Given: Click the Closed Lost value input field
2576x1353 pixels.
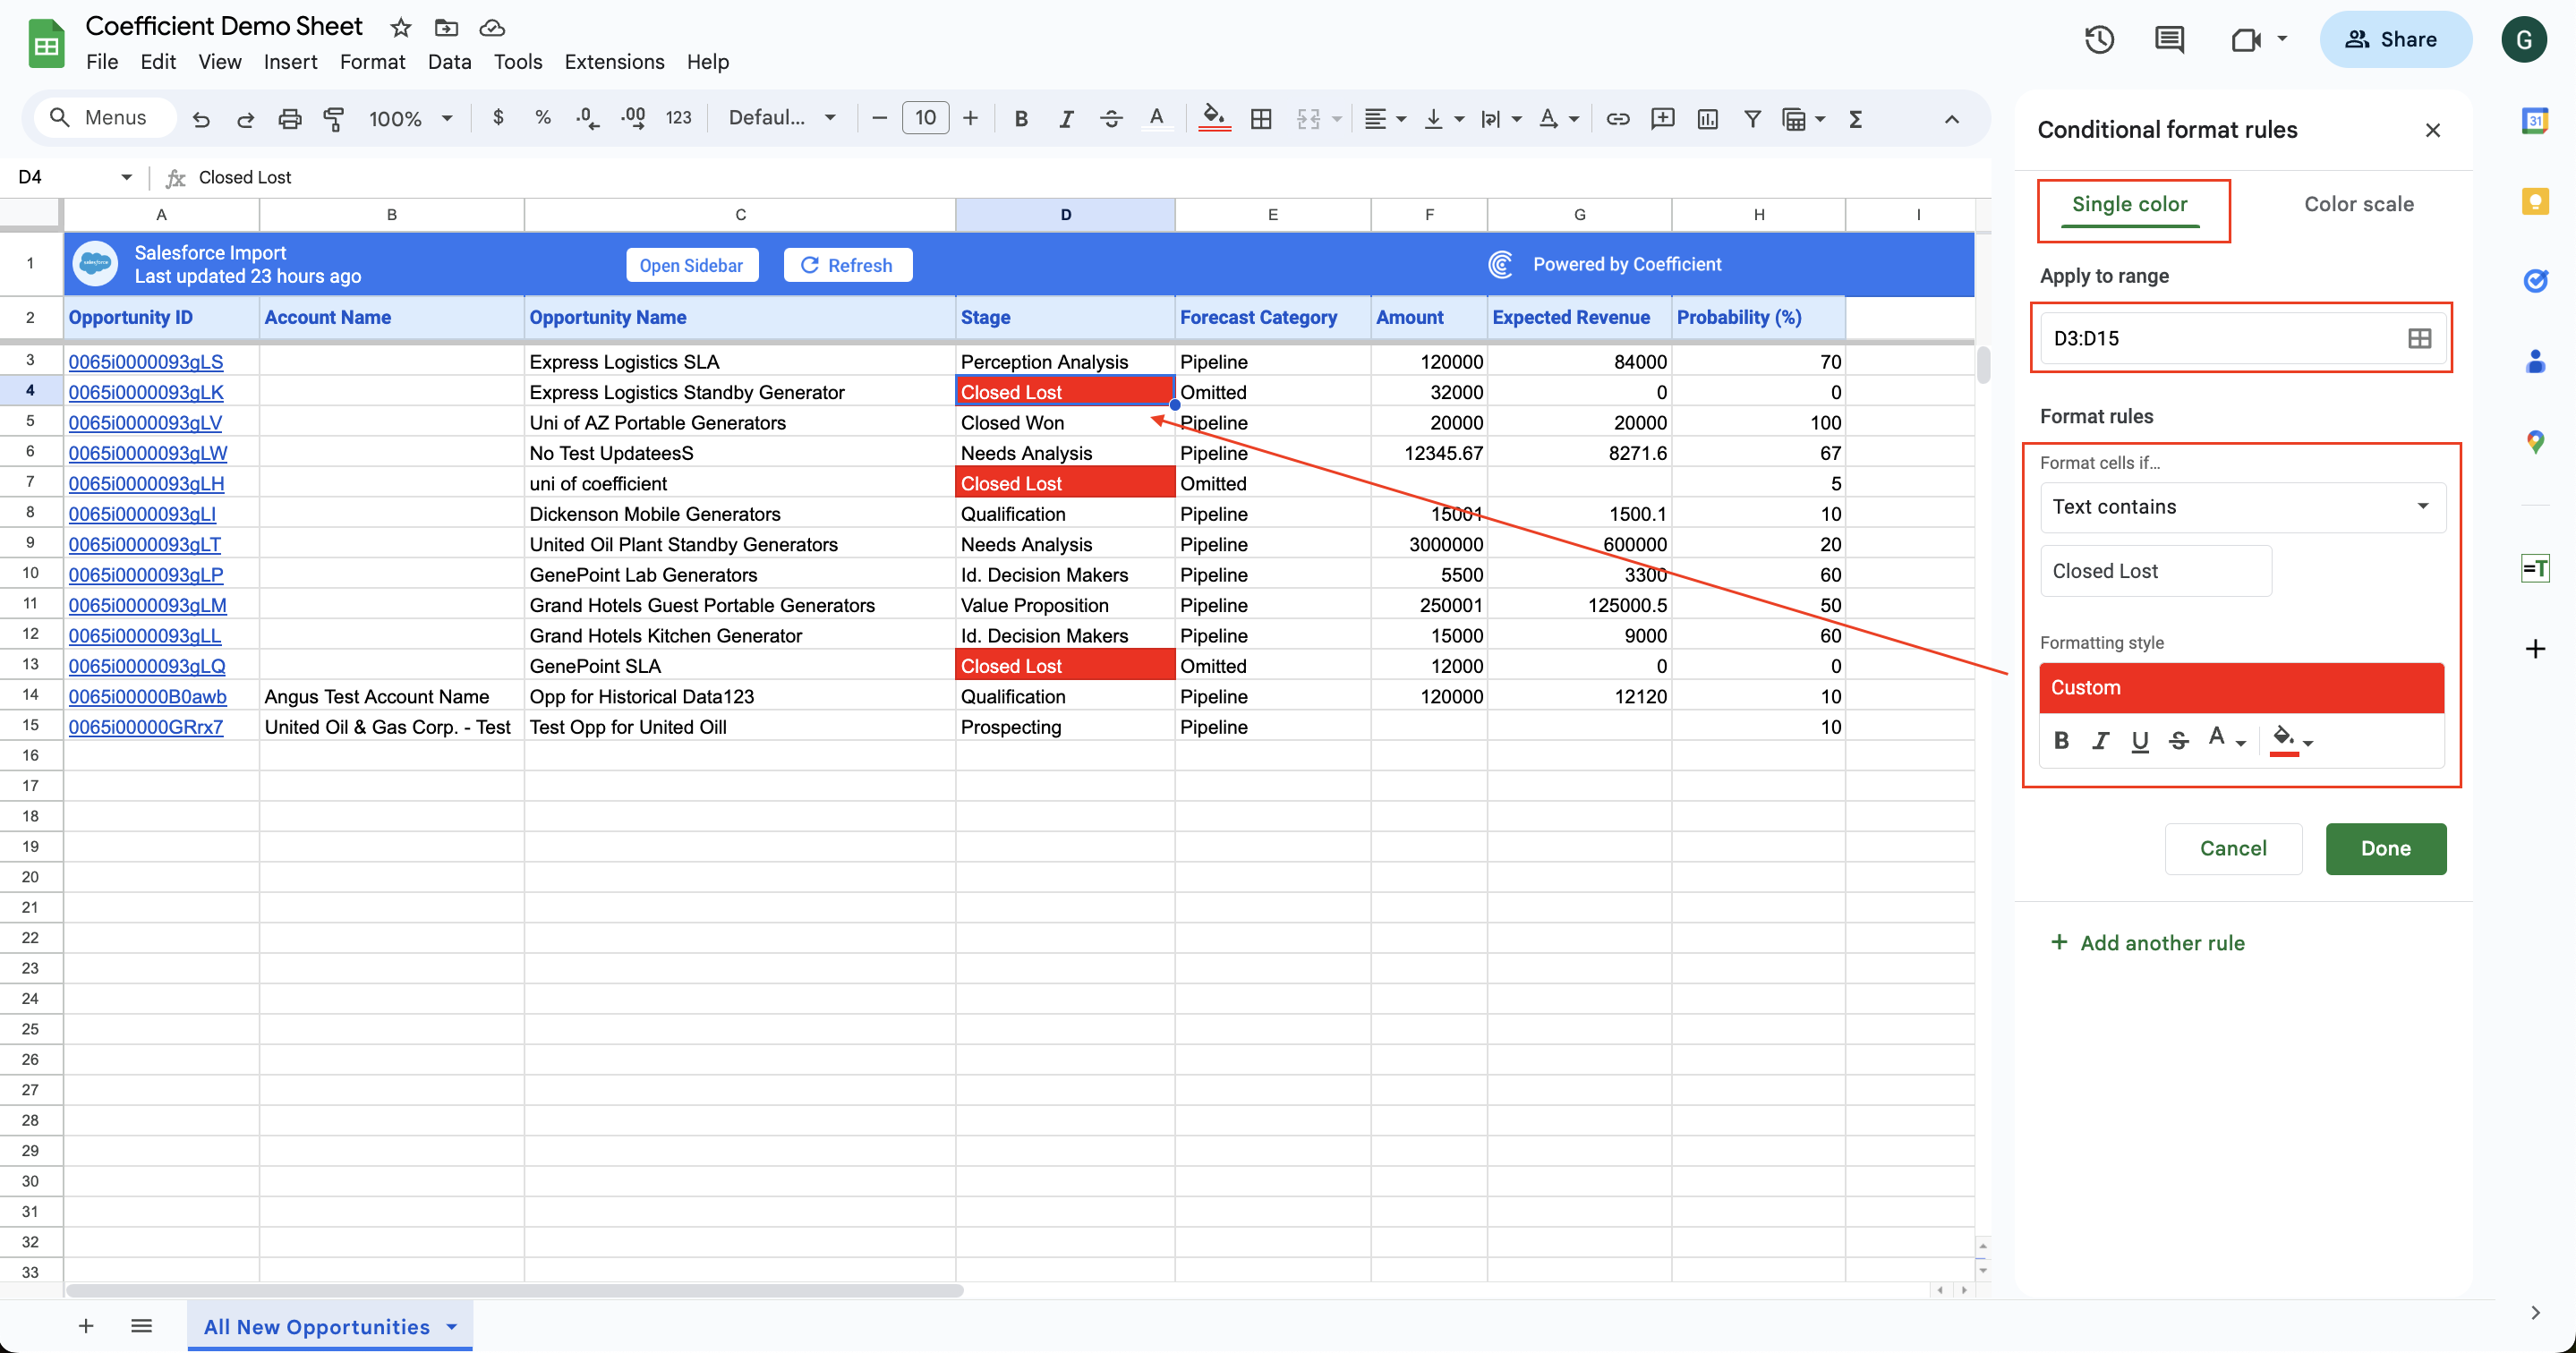Looking at the screenshot, I should pos(2155,571).
